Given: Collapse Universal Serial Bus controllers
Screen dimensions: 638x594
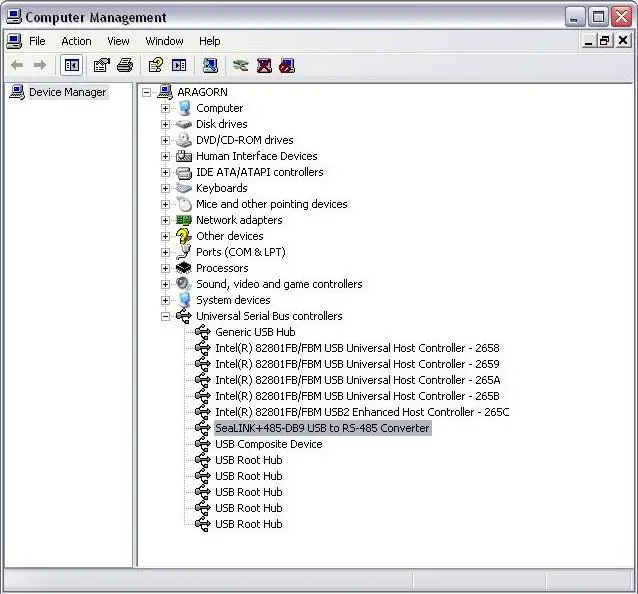Looking at the screenshot, I should click(x=165, y=316).
